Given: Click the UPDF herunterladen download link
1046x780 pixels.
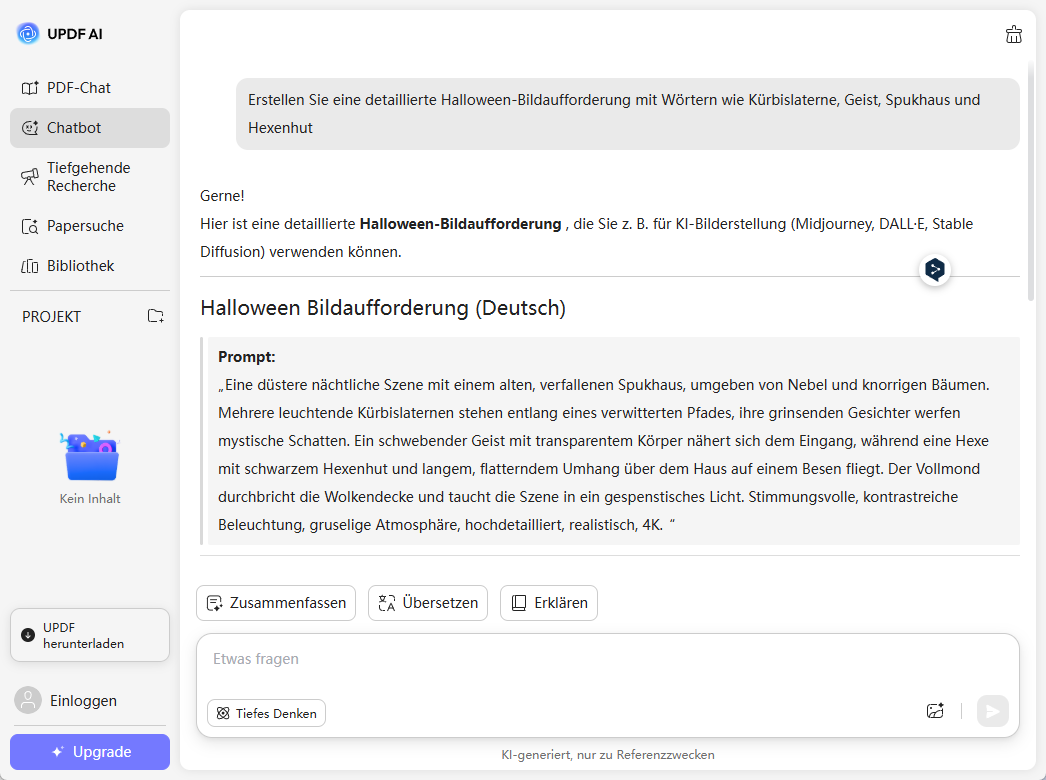Looking at the screenshot, I should [89, 634].
